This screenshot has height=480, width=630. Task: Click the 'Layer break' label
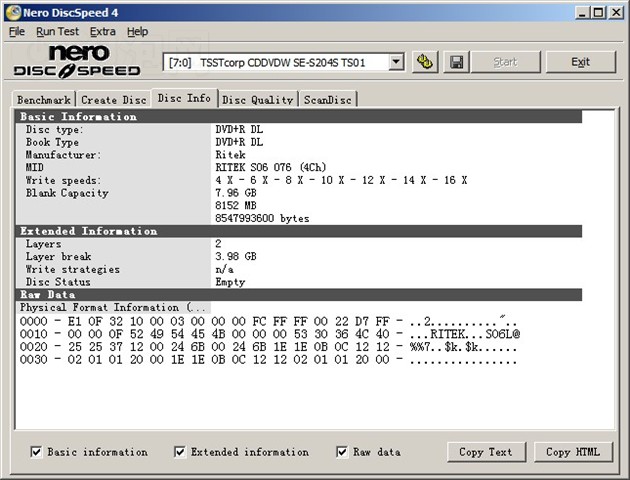click(59, 256)
